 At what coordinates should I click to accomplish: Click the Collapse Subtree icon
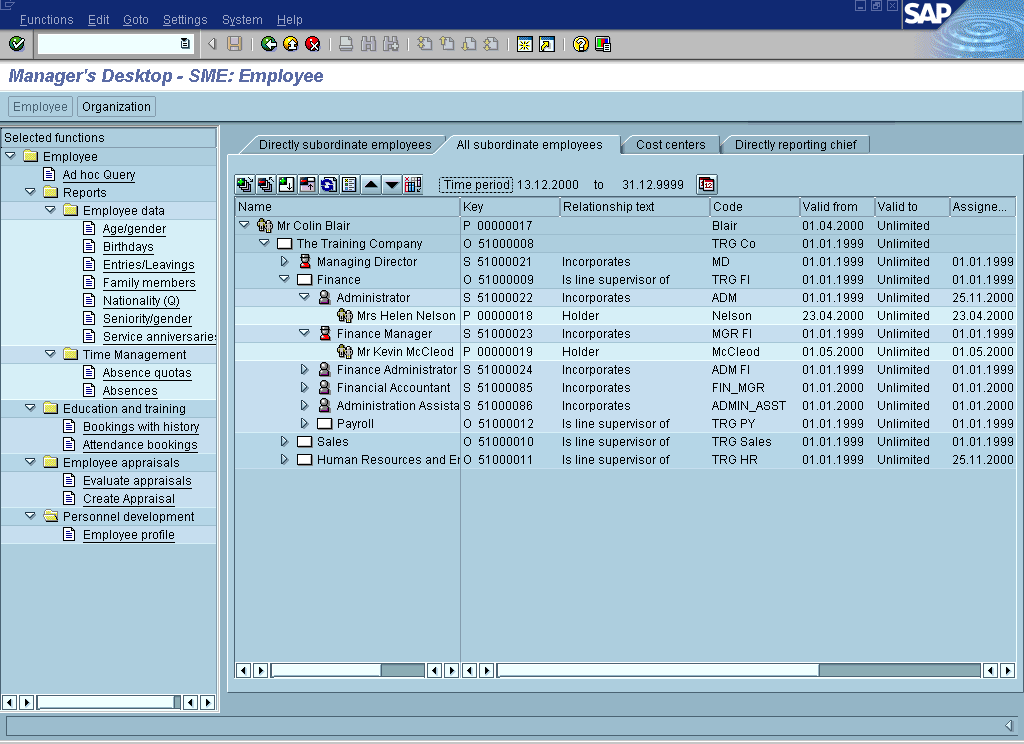[x=308, y=185]
